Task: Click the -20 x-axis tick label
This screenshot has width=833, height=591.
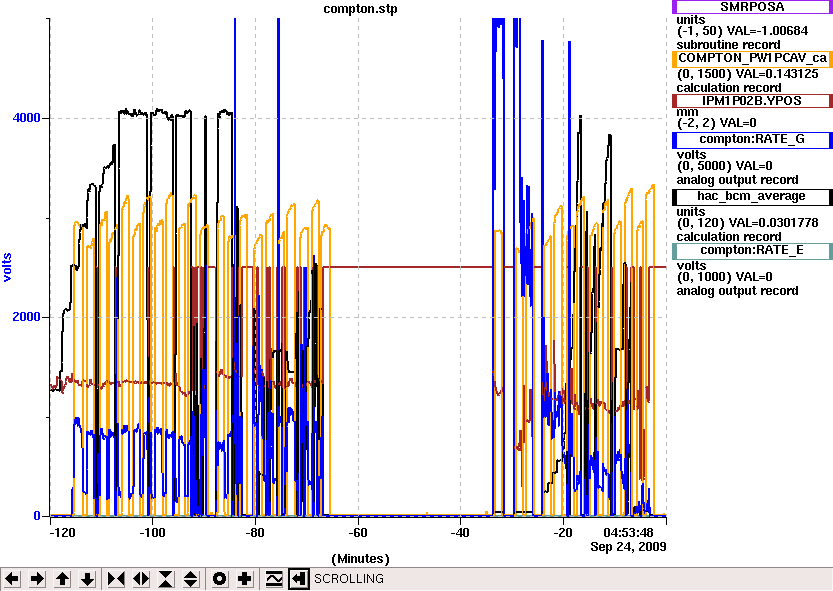Action: (563, 533)
